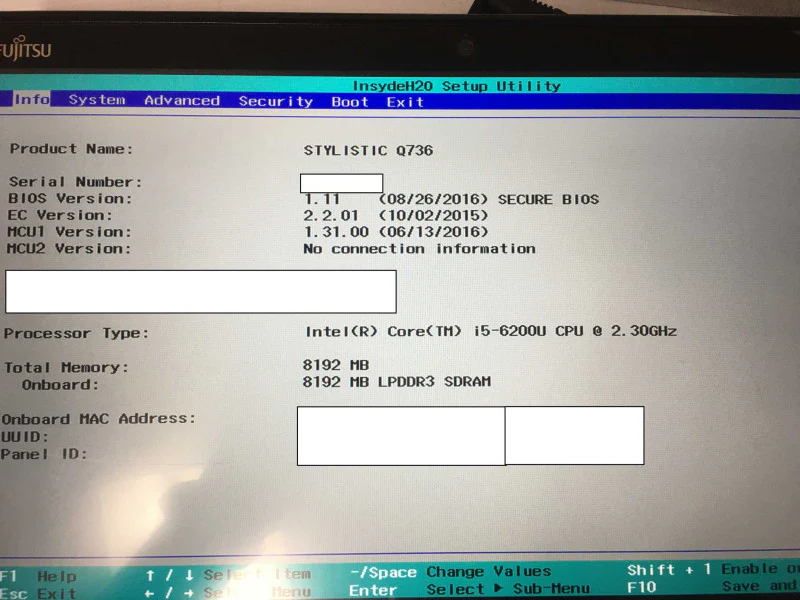
Task: Click the EC Version label
Action: point(60,215)
